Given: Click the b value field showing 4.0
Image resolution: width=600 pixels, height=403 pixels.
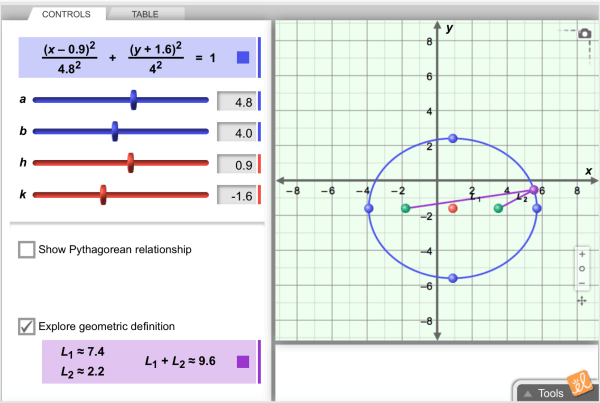Looking at the screenshot, I should point(235,132).
